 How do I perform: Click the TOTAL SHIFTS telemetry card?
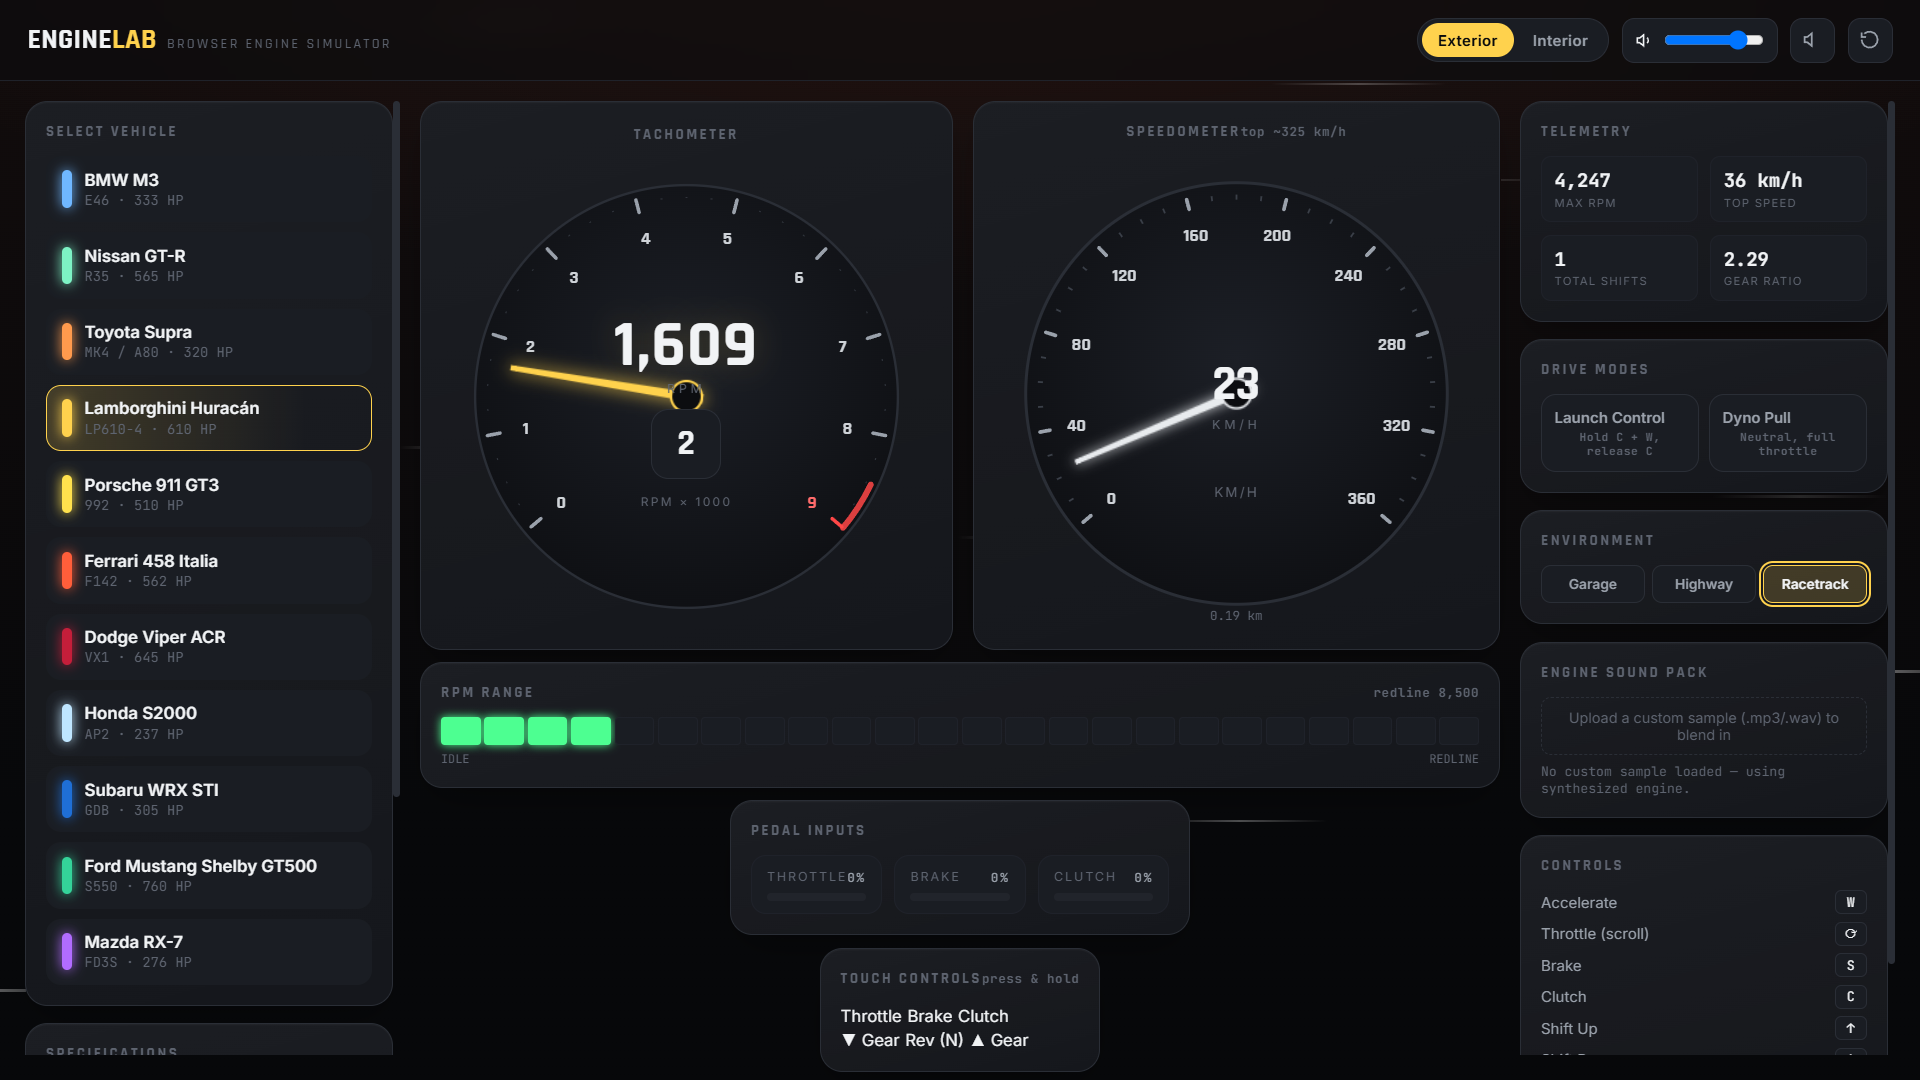(1619, 268)
